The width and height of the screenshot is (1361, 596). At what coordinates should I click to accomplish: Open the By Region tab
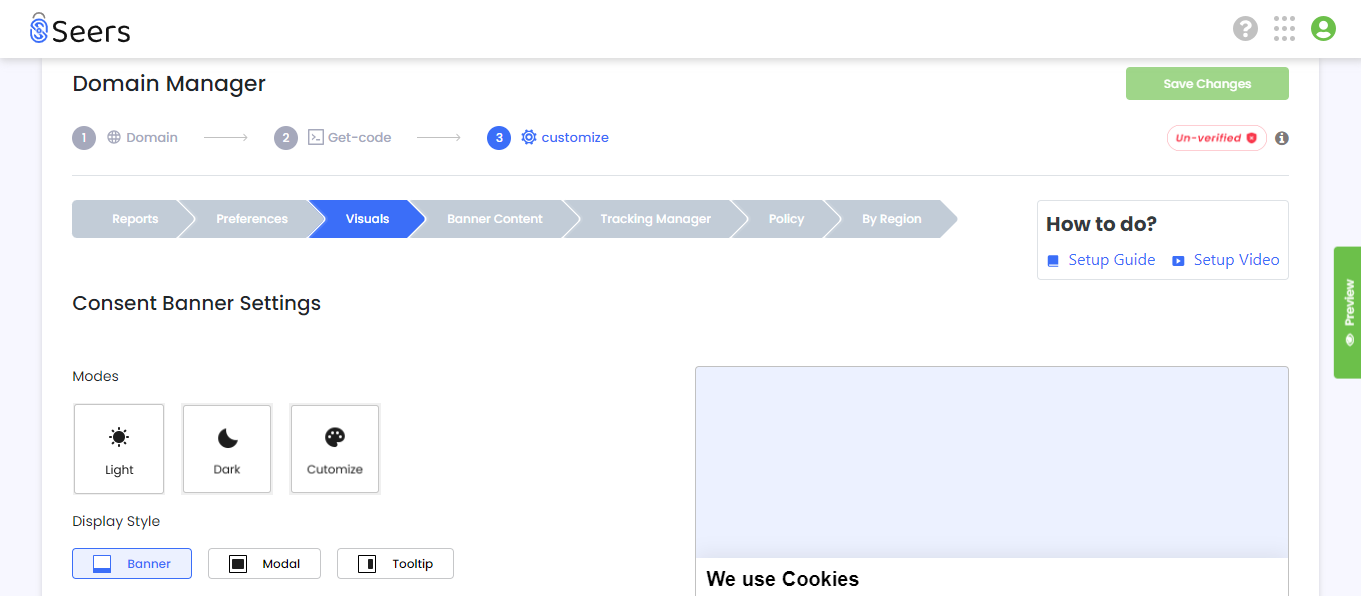[x=892, y=219]
